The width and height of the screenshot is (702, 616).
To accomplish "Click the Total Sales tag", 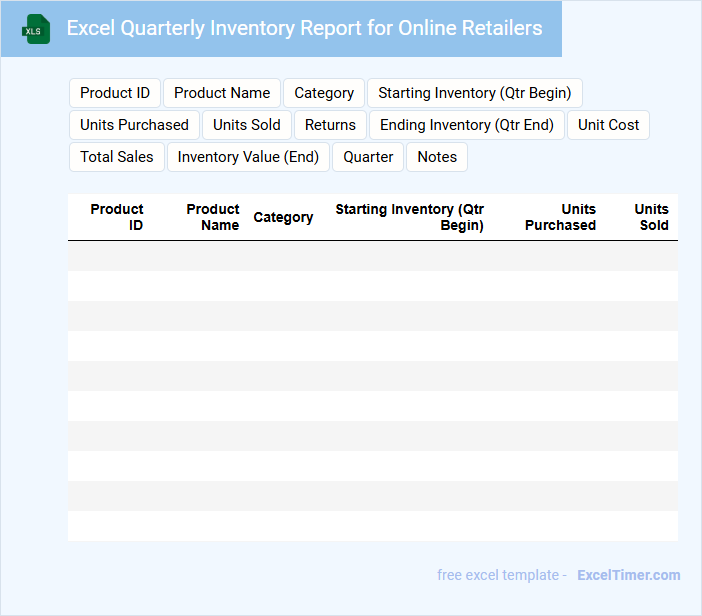I will coord(117,157).
